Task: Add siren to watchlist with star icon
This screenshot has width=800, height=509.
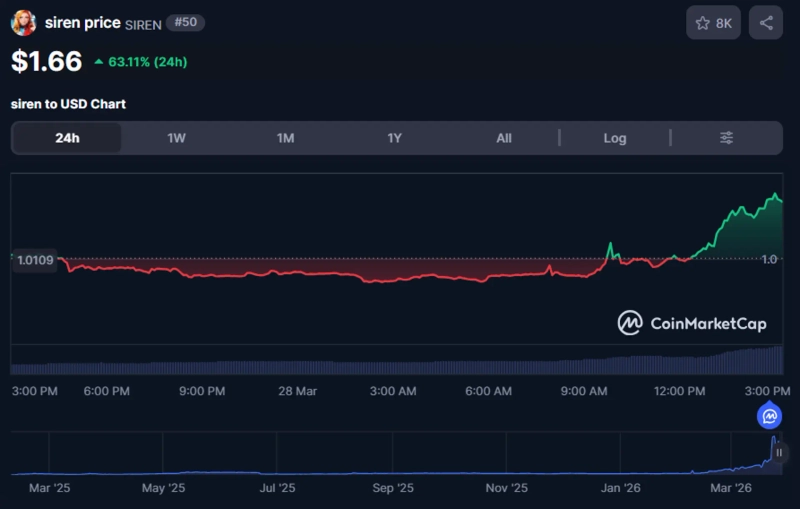Action: pos(713,23)
